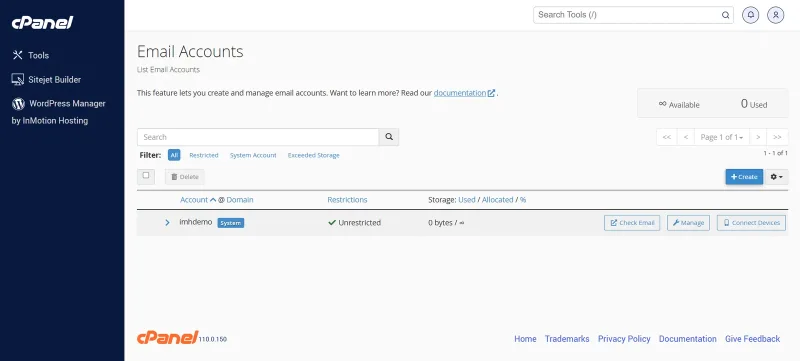Sort by storage Allocated

point(497,200)
